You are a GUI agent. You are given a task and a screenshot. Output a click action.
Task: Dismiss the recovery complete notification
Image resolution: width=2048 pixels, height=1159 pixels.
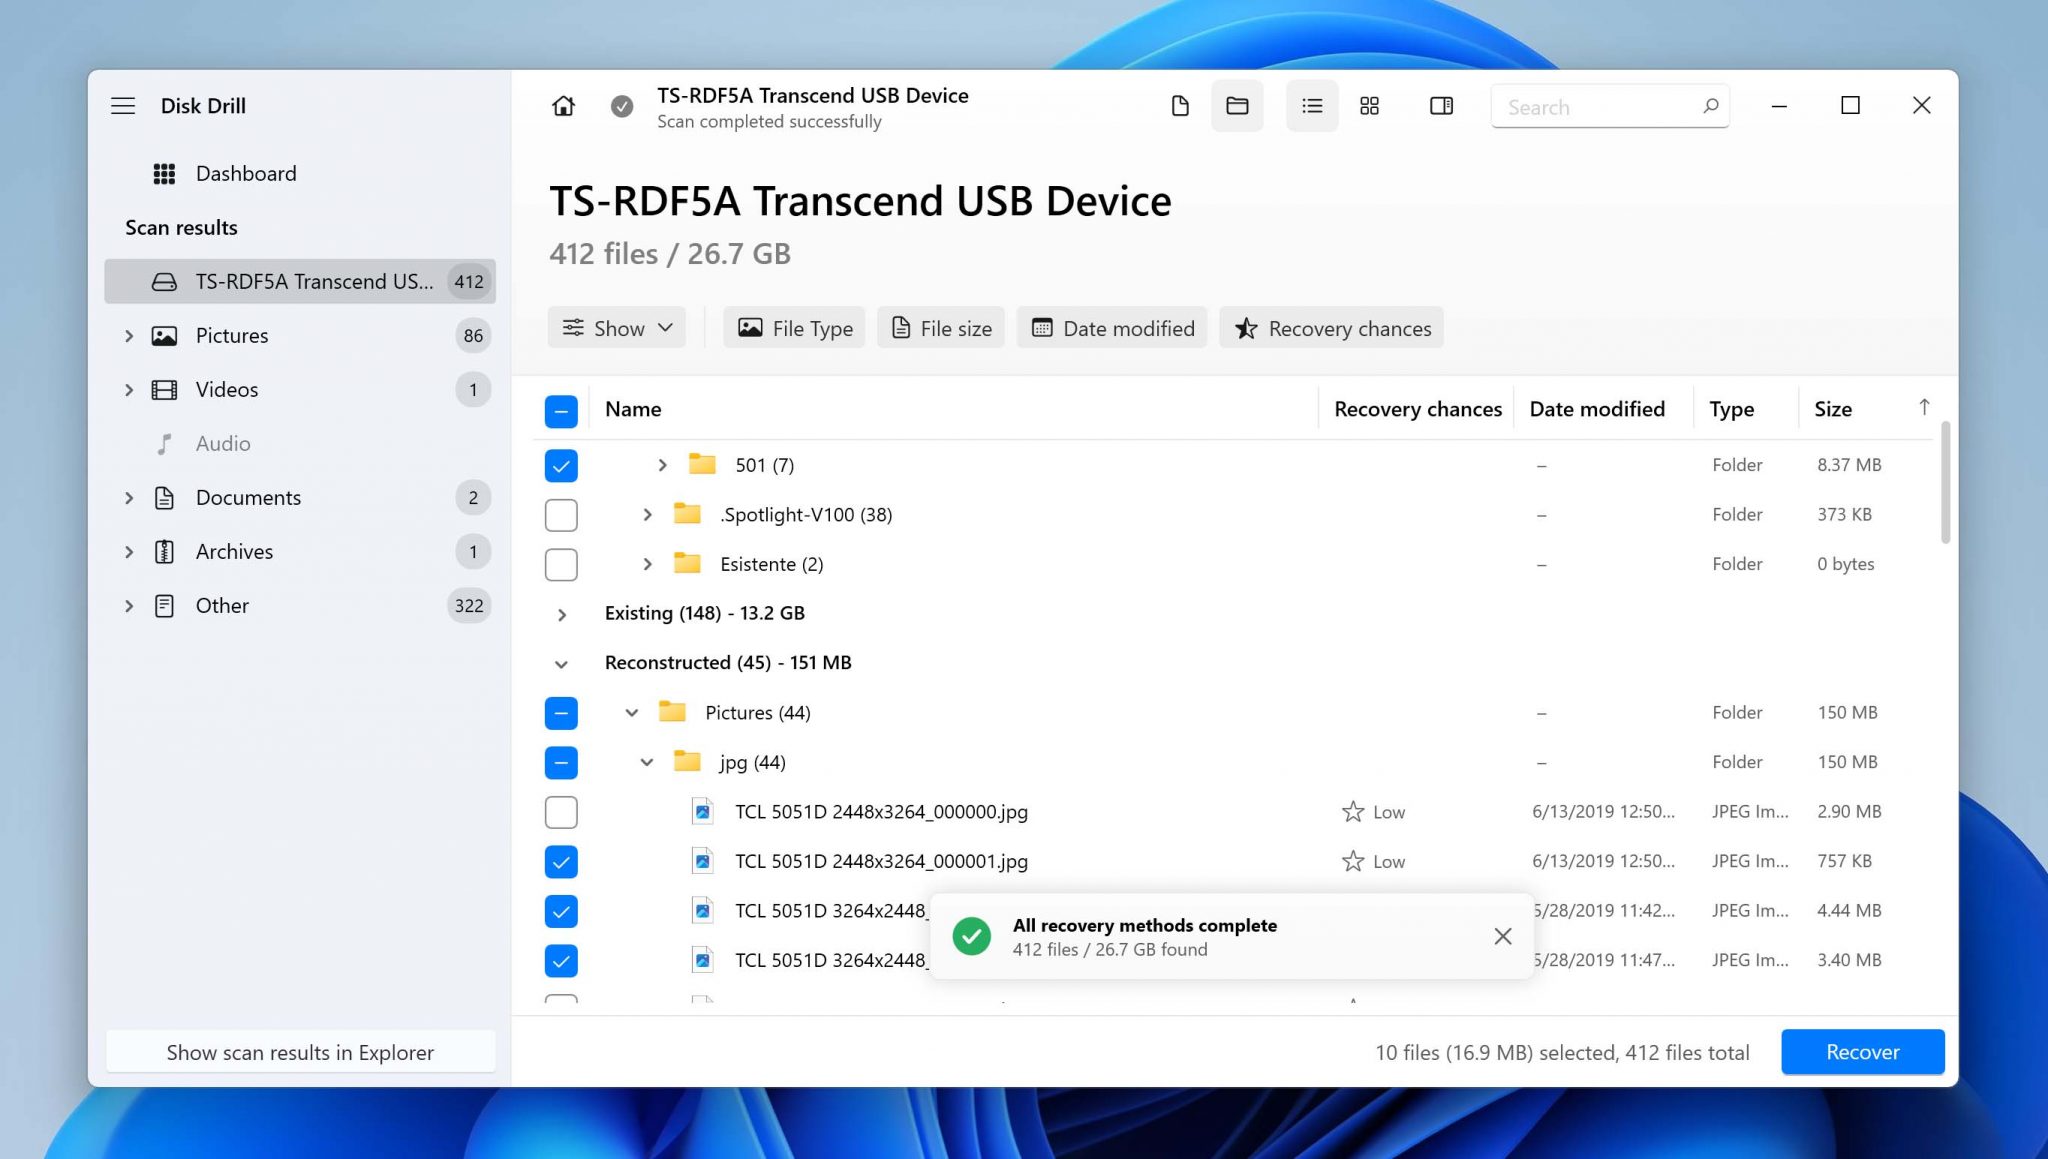[x=1502, y=936]
